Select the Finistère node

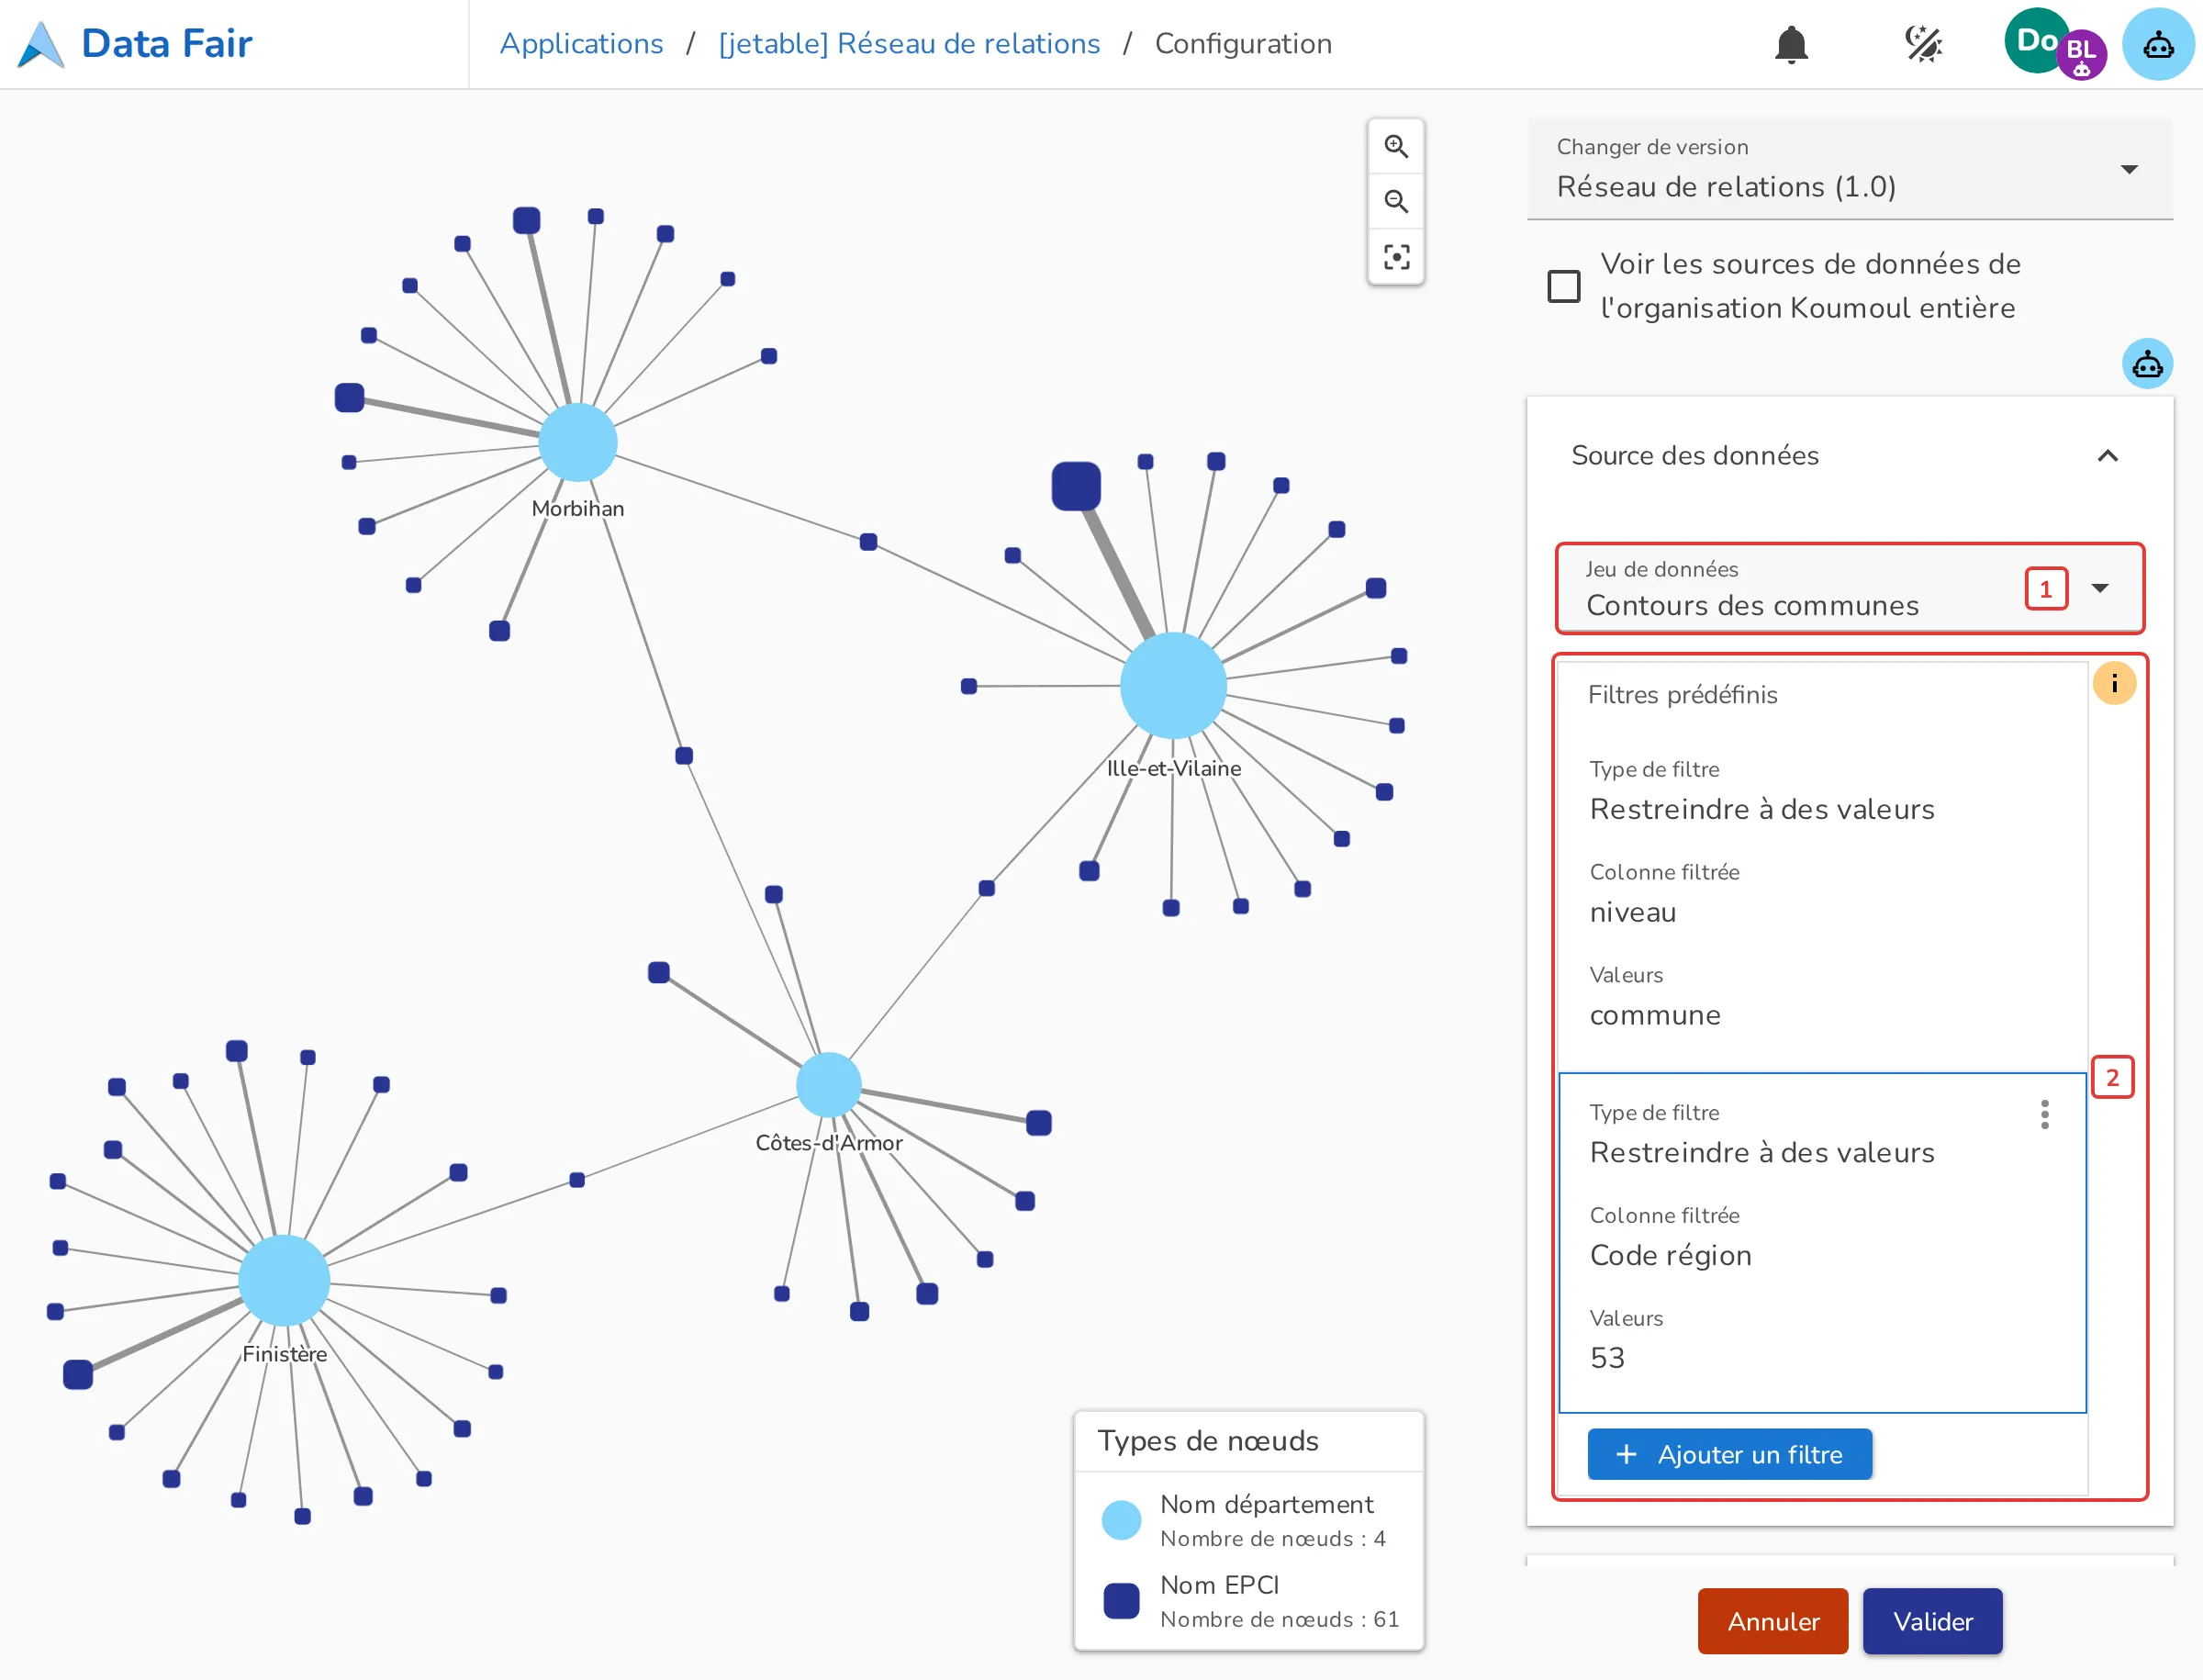284,1280
